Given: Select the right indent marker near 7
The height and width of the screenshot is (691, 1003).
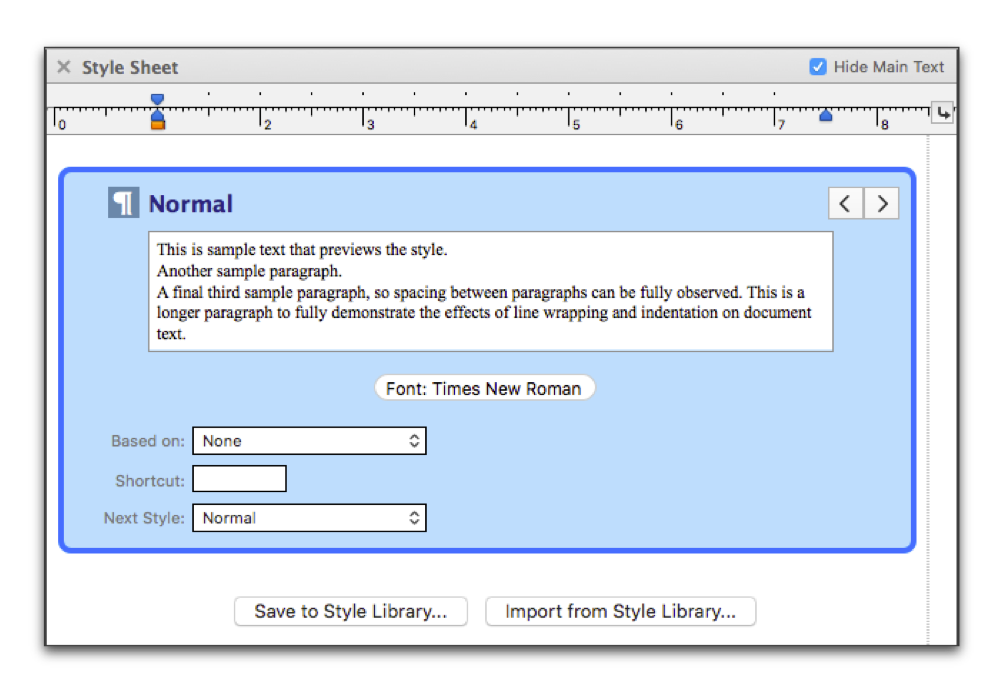Looking at the screenshot, I should (x=826, y=115).
